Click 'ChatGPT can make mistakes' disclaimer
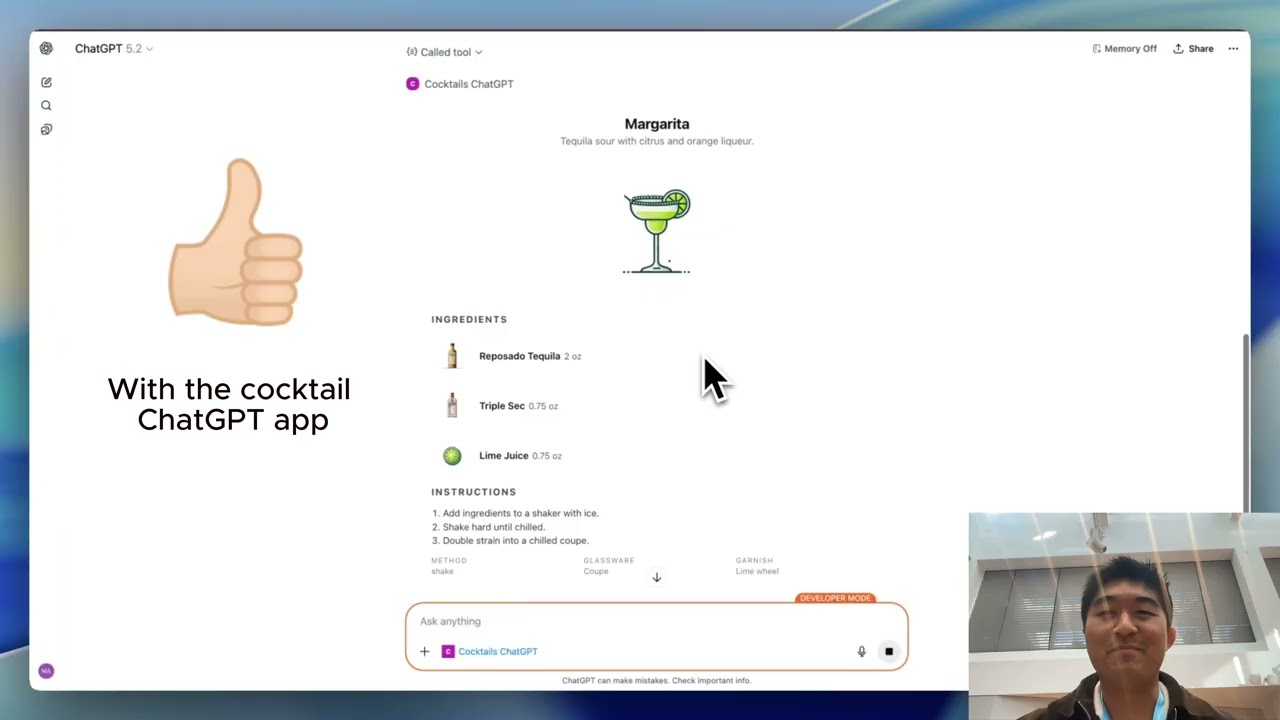 656,680
